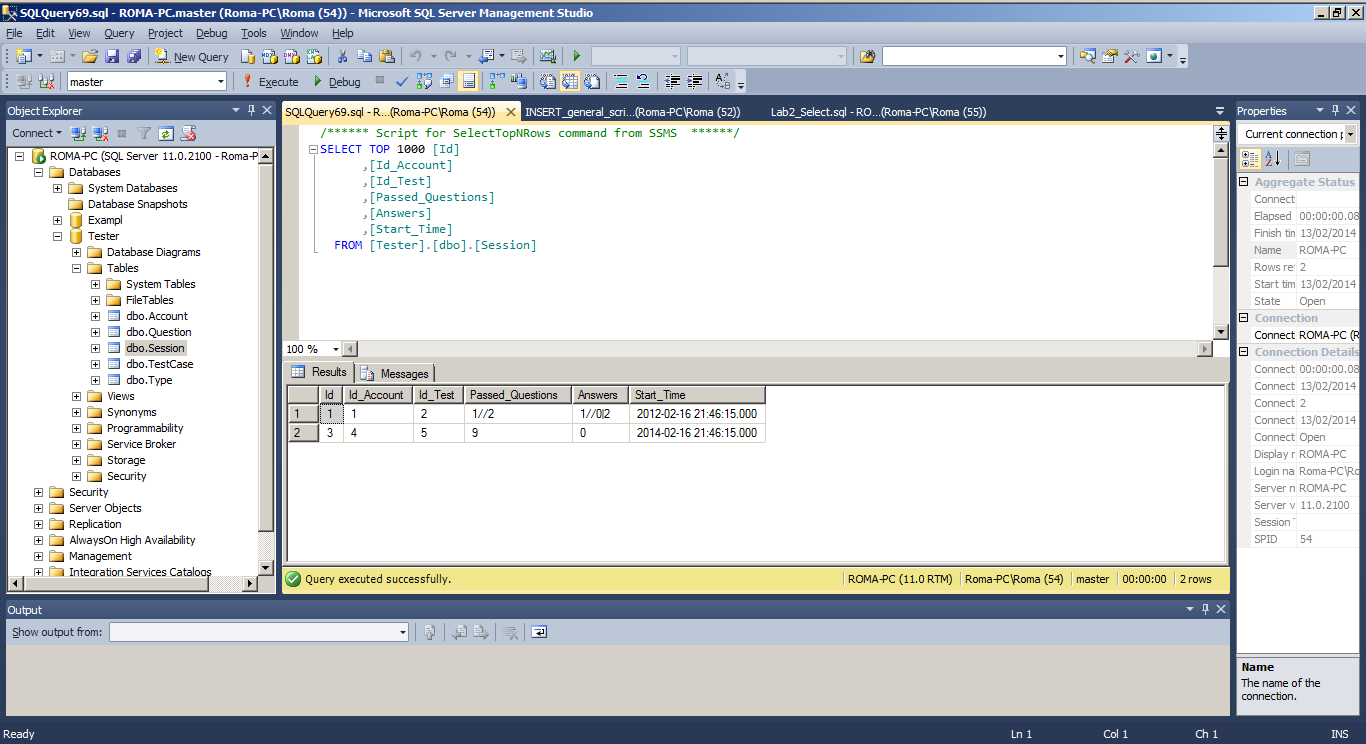The width and height of the screenshot is (1366, 744).
Task: Click the Comment out selected lines icon
Action: pos(621,81)
